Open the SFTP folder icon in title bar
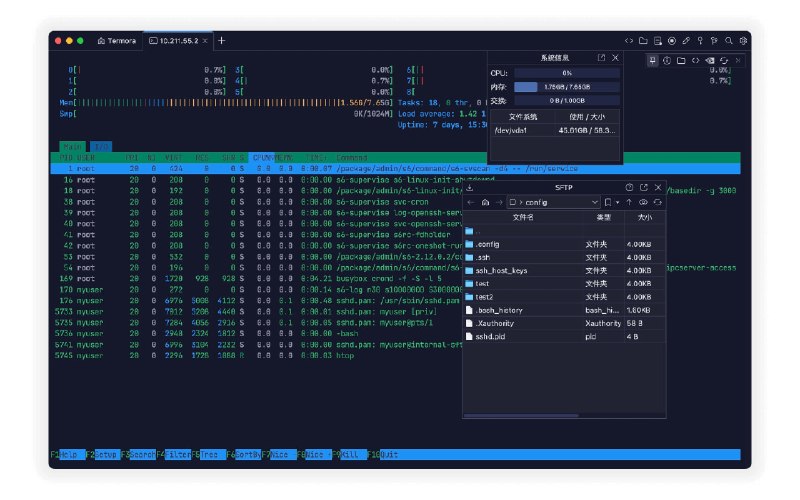The image size is (800, 500). click(x=643, y=41)
